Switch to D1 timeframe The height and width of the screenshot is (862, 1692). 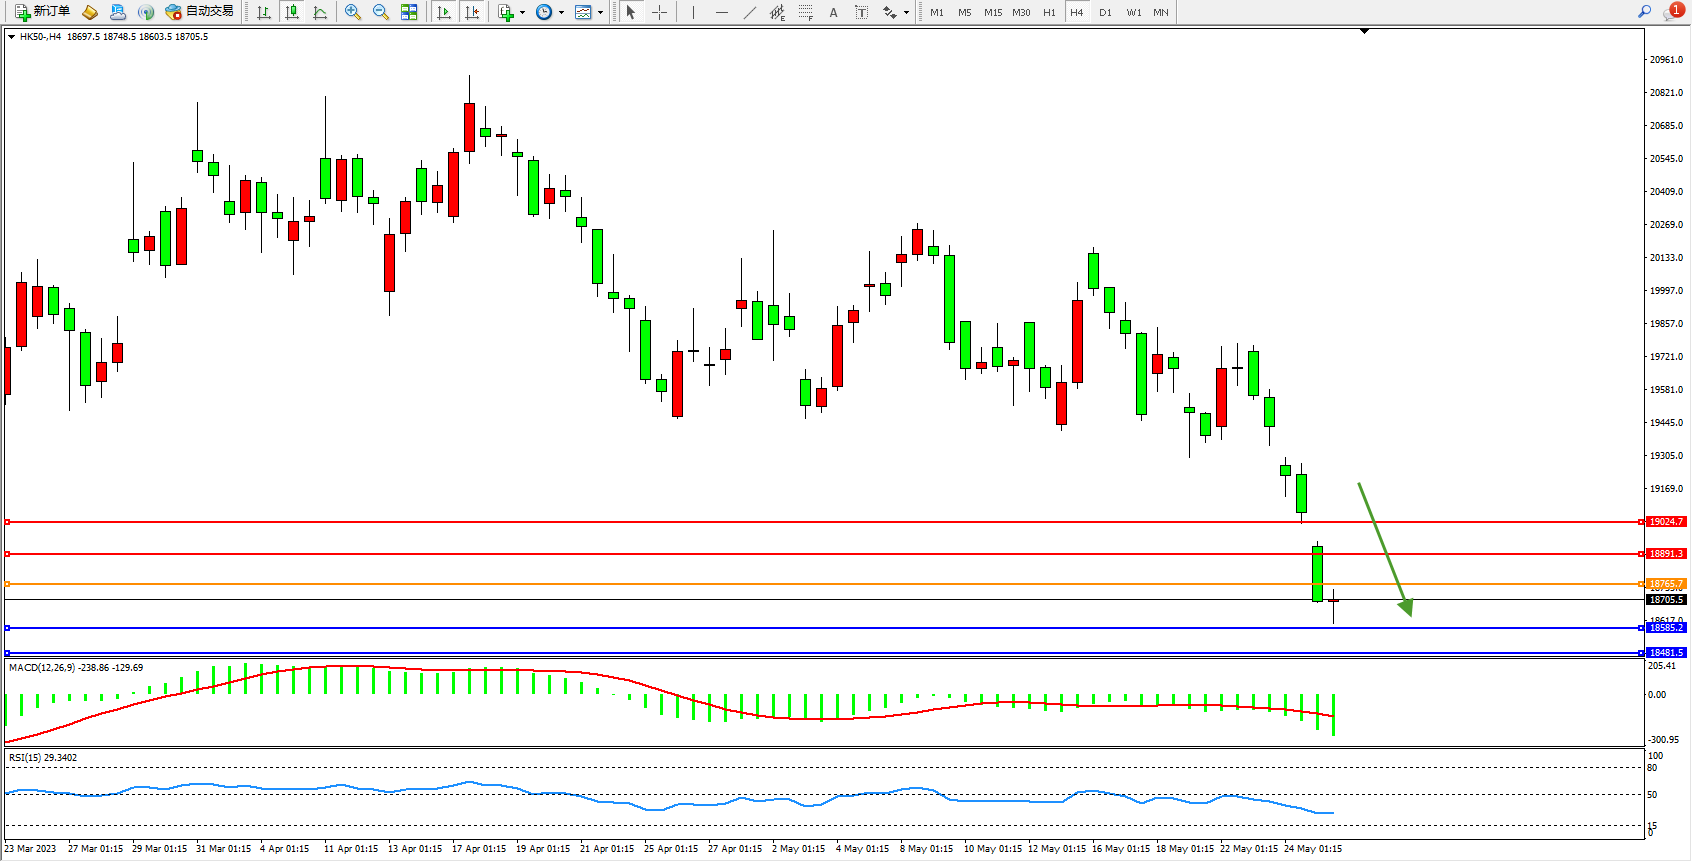[x=1105, y=12]
